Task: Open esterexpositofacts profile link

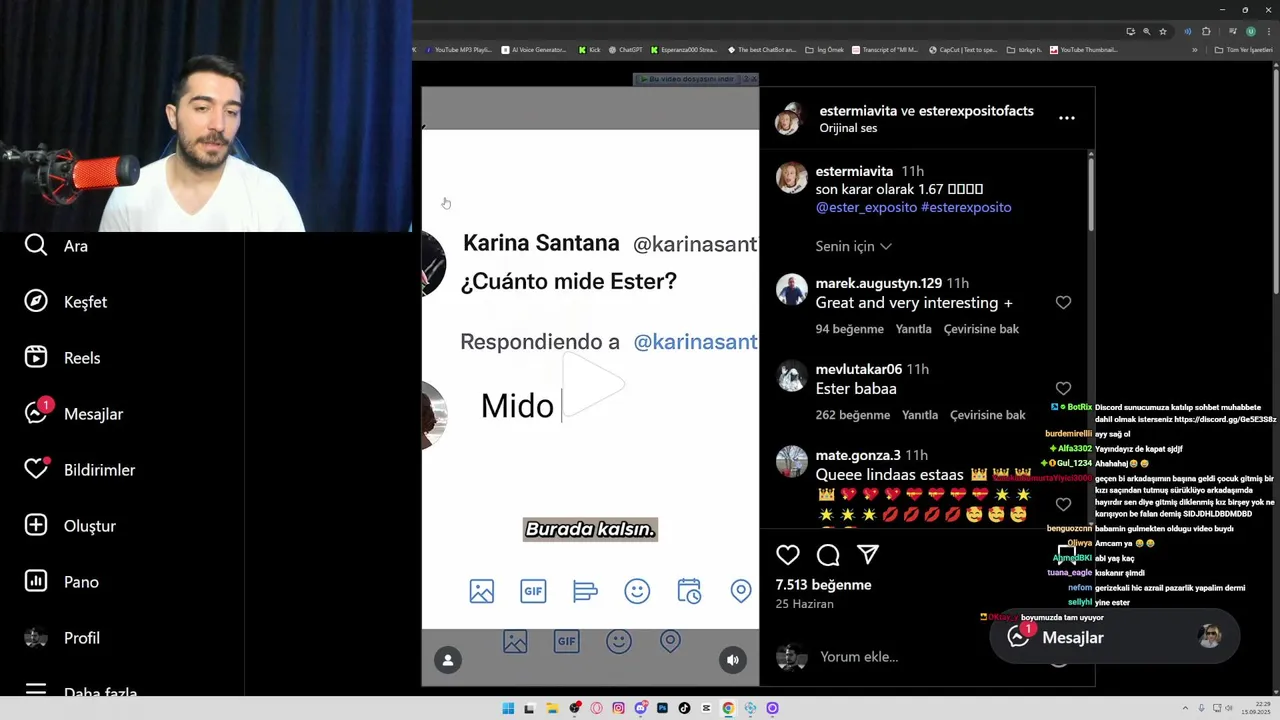Action: point(976,111)
